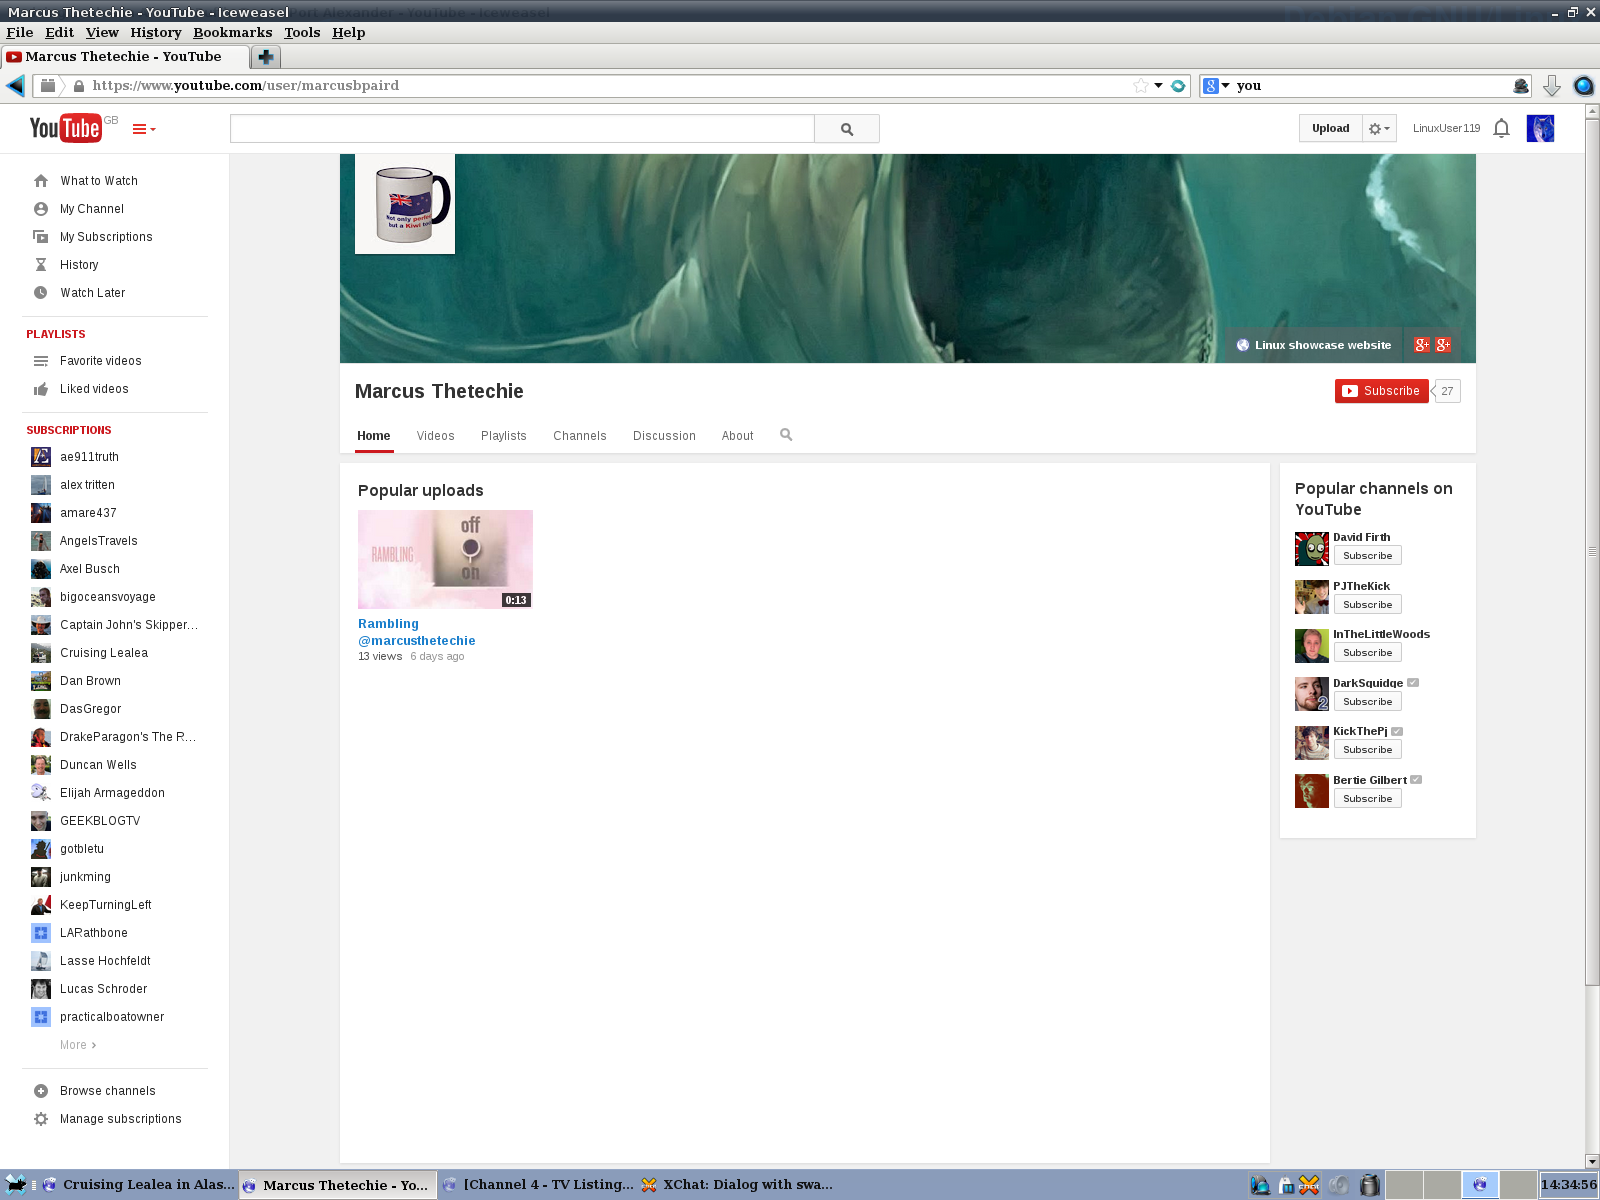Viewport: 1600px width, 1200px height.
Task: Click the Browse channels plus icon
Action: tap(41, 1091)
